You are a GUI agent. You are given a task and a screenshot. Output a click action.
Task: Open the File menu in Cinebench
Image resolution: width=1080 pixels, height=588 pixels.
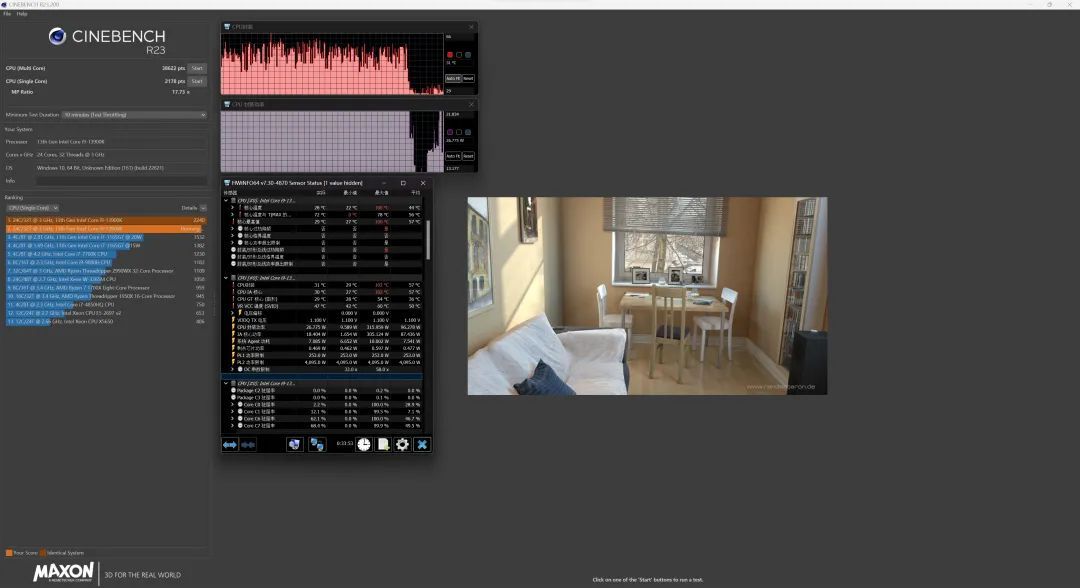click(x=8, y=14)
